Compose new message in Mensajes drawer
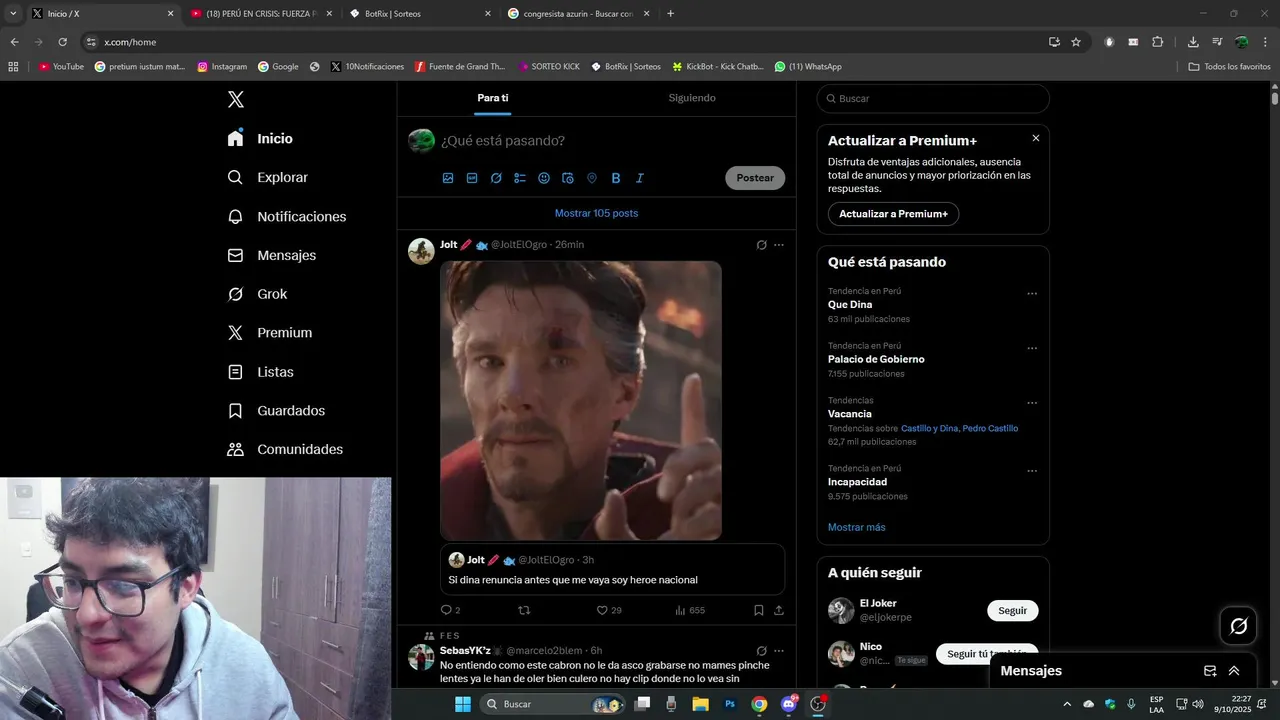Viewport: 1280px width, 720px height. pos(1210,671)
